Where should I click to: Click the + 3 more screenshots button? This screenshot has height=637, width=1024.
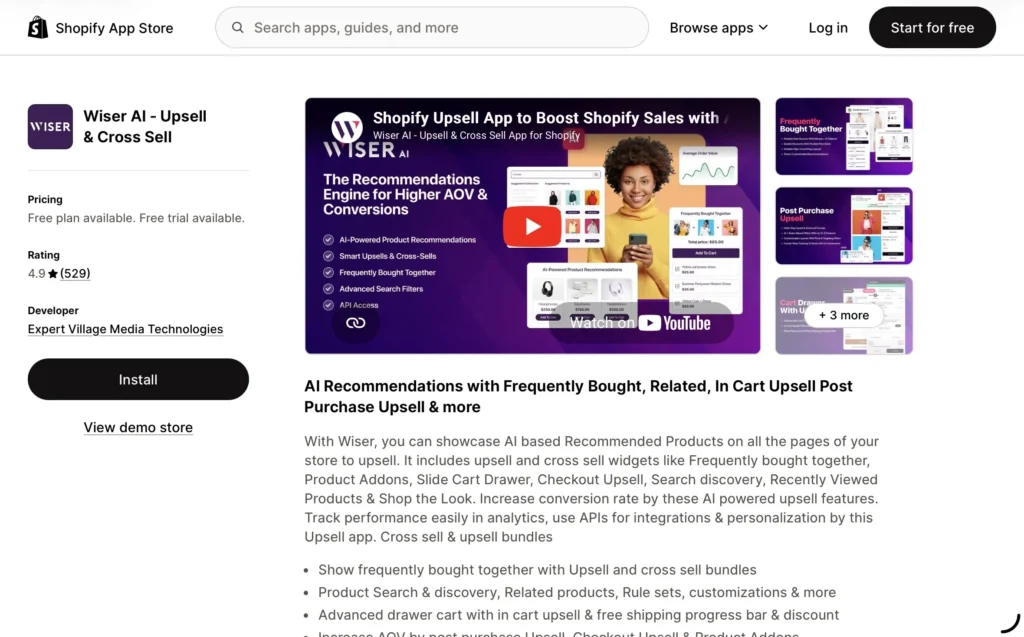point(844,316)
